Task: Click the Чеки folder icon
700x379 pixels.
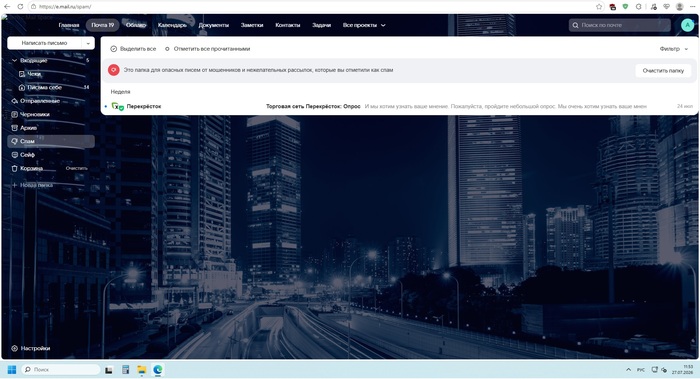Action: (22, 74)
